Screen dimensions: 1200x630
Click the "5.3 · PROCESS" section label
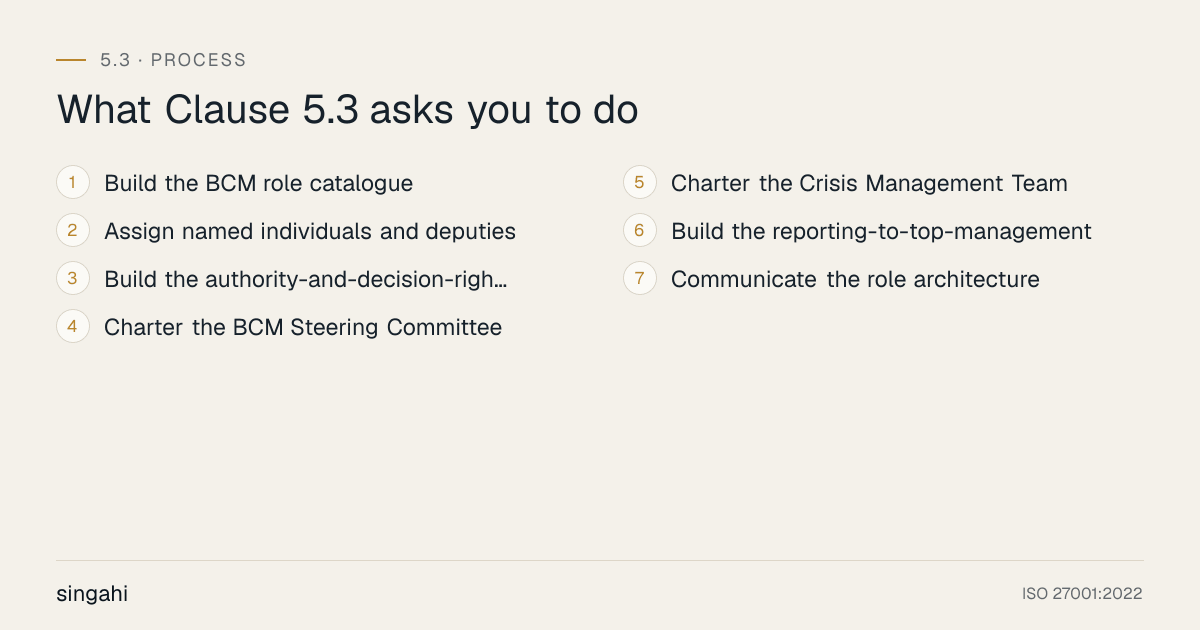(x=173, y=60)
